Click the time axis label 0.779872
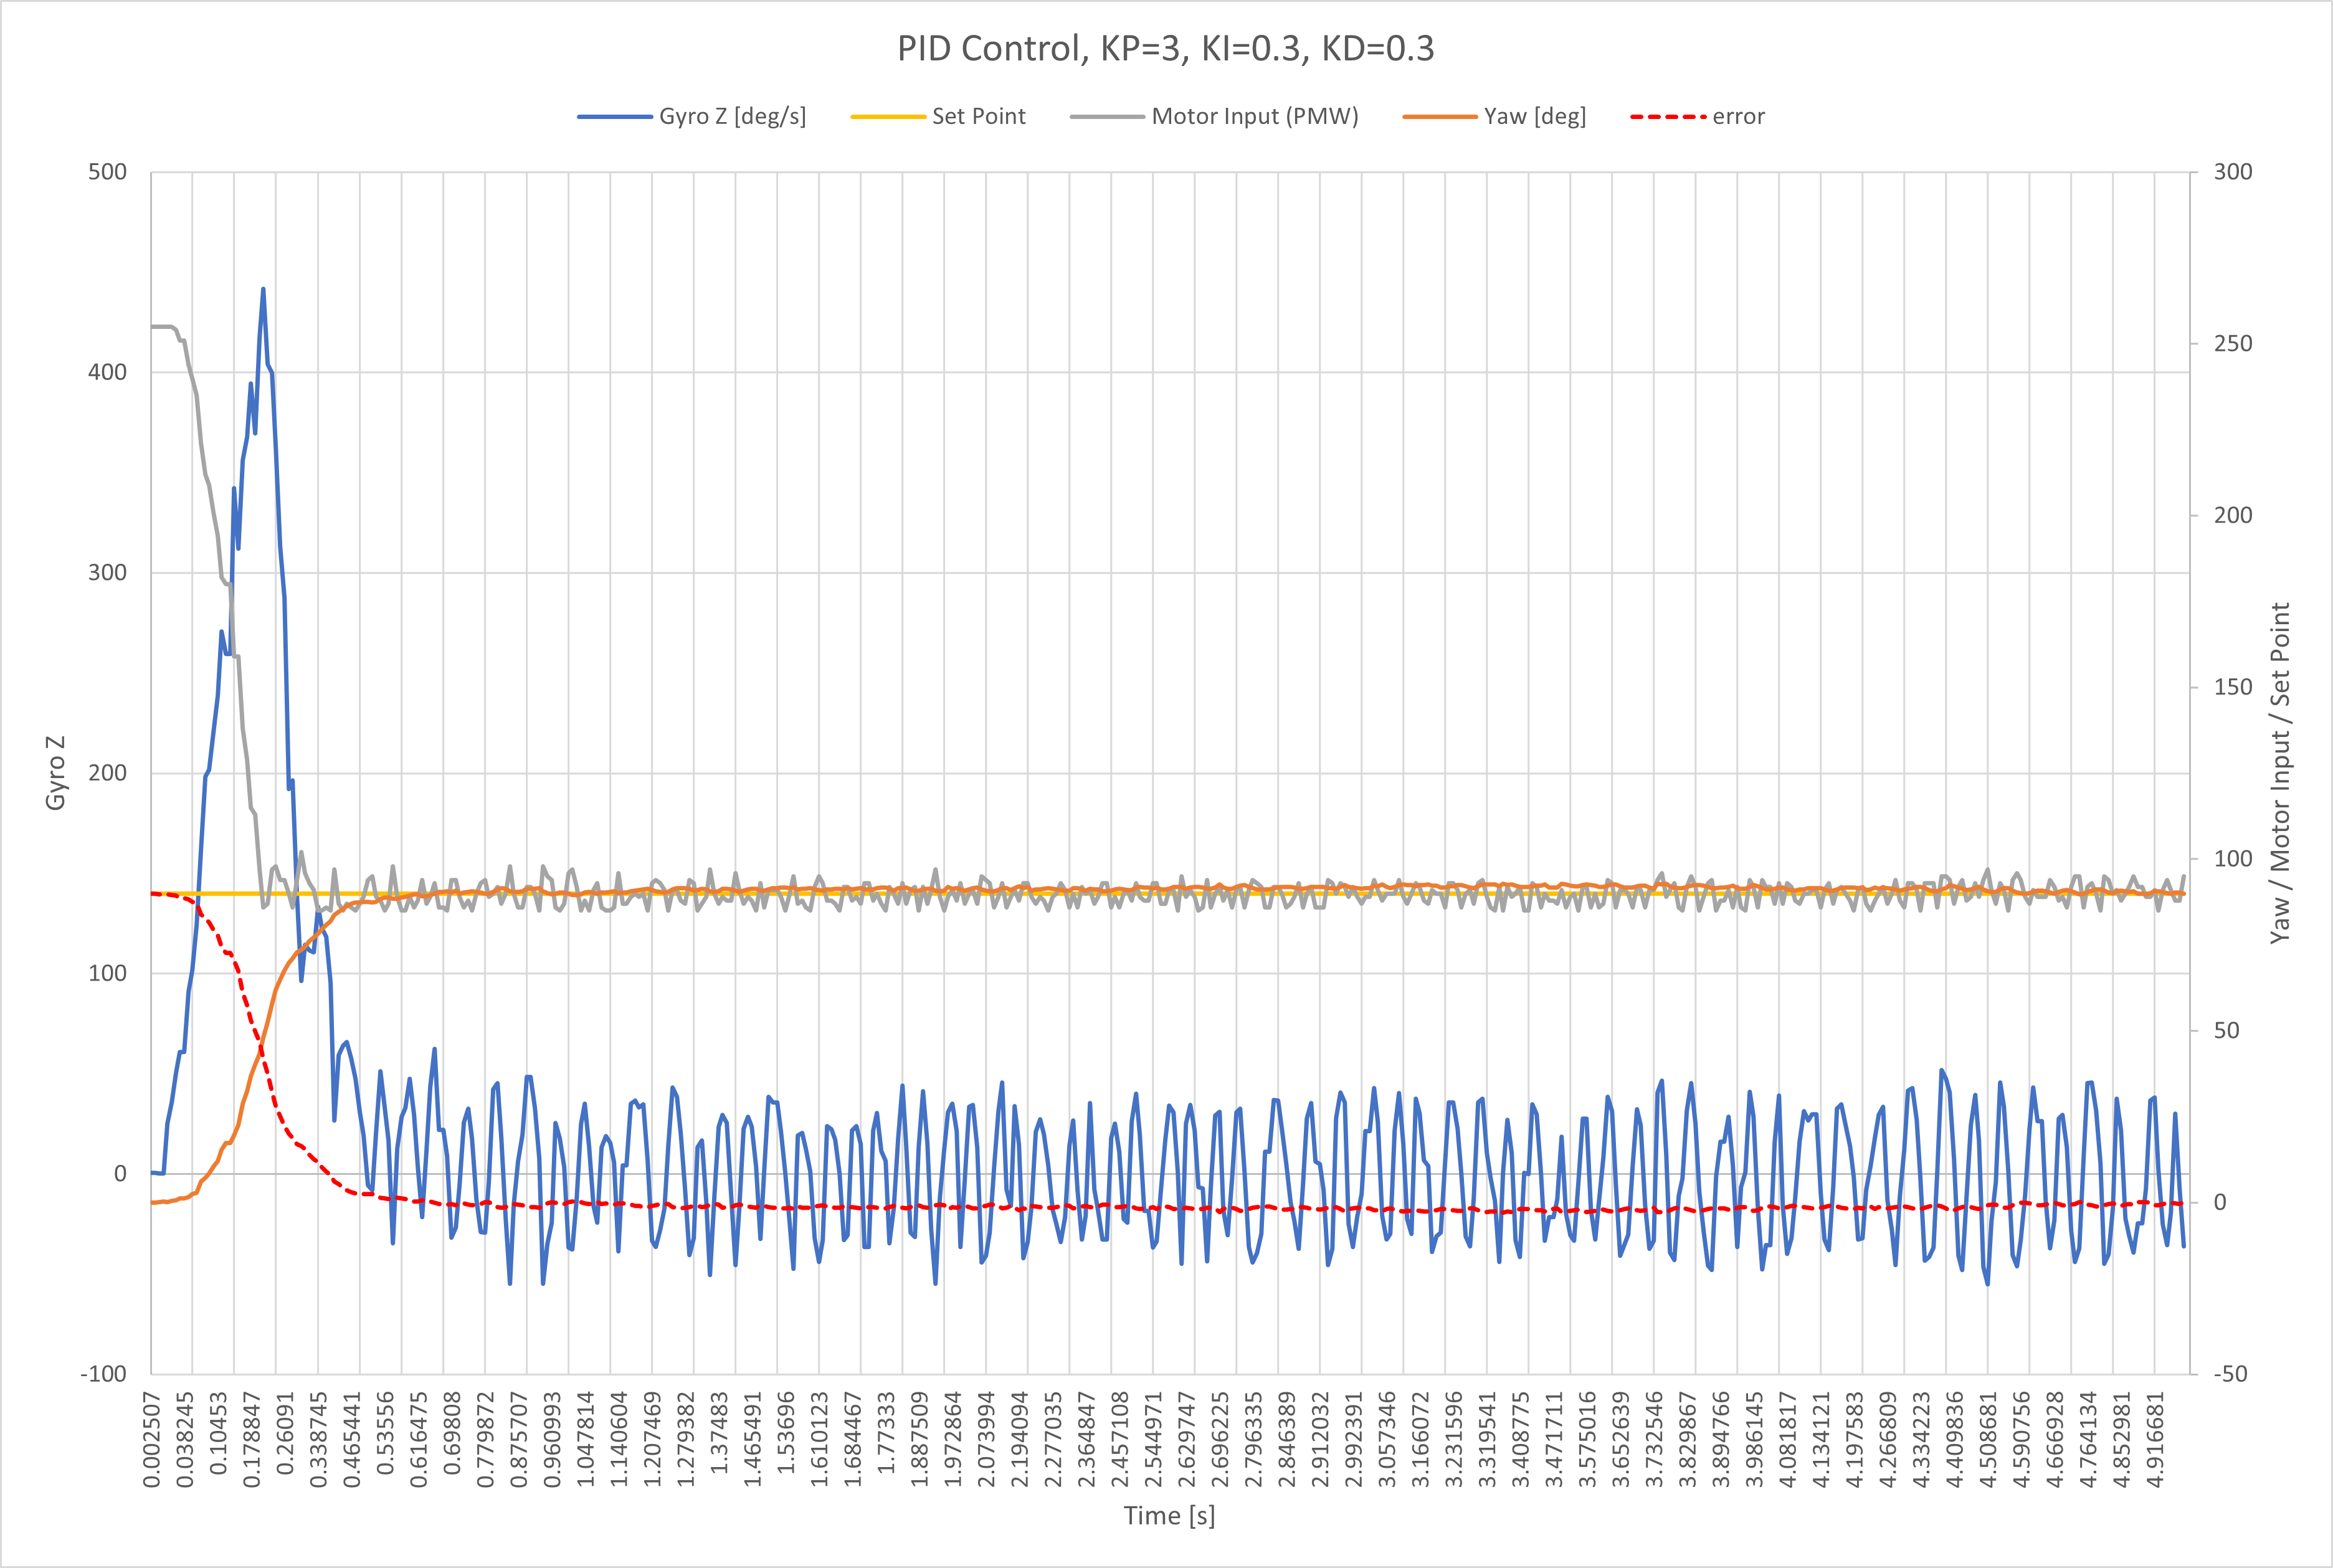The width and height of the screenshot is (2333, 1568). pyautogui.click(x=486, y=1439)
